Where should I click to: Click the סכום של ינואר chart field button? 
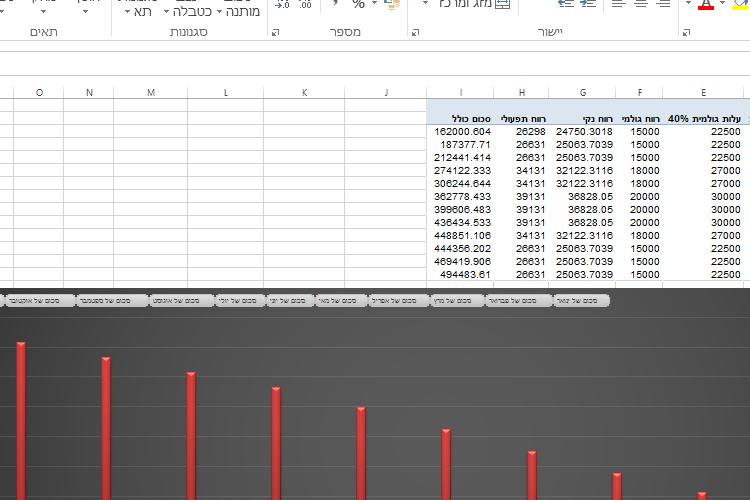pyautogui.click(x=582, y=300)
